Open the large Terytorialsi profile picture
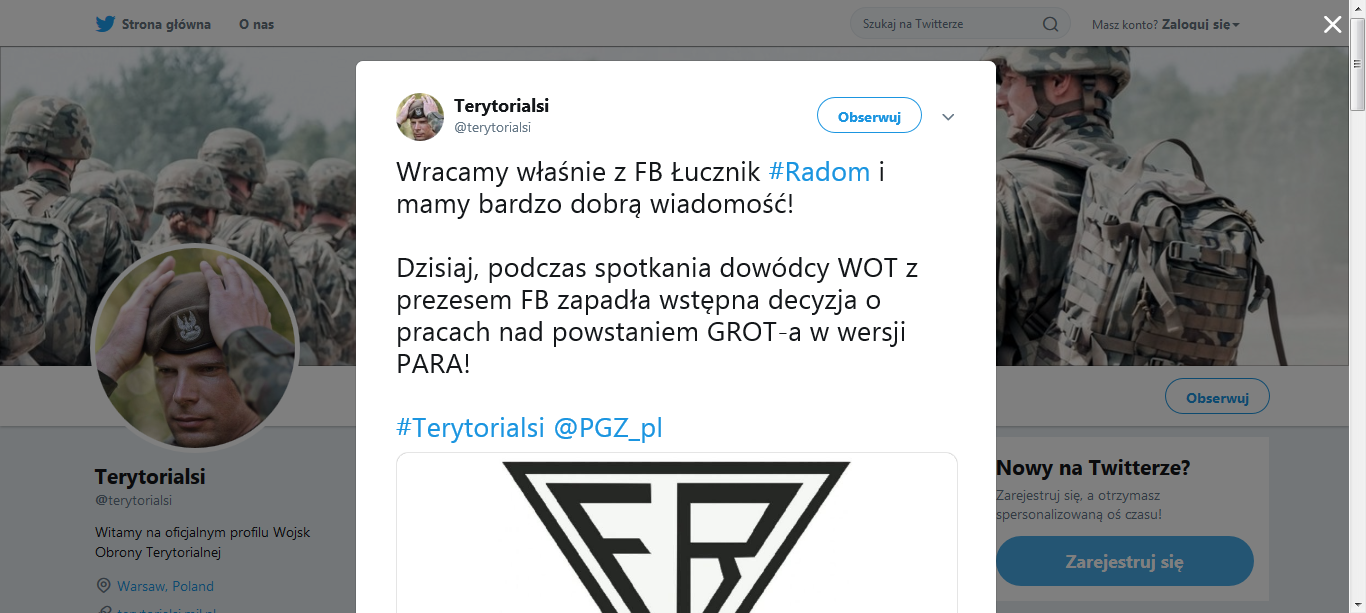The height and width of the screenshot is (613, 1366). pyautogui.click(x=195, y=347)
